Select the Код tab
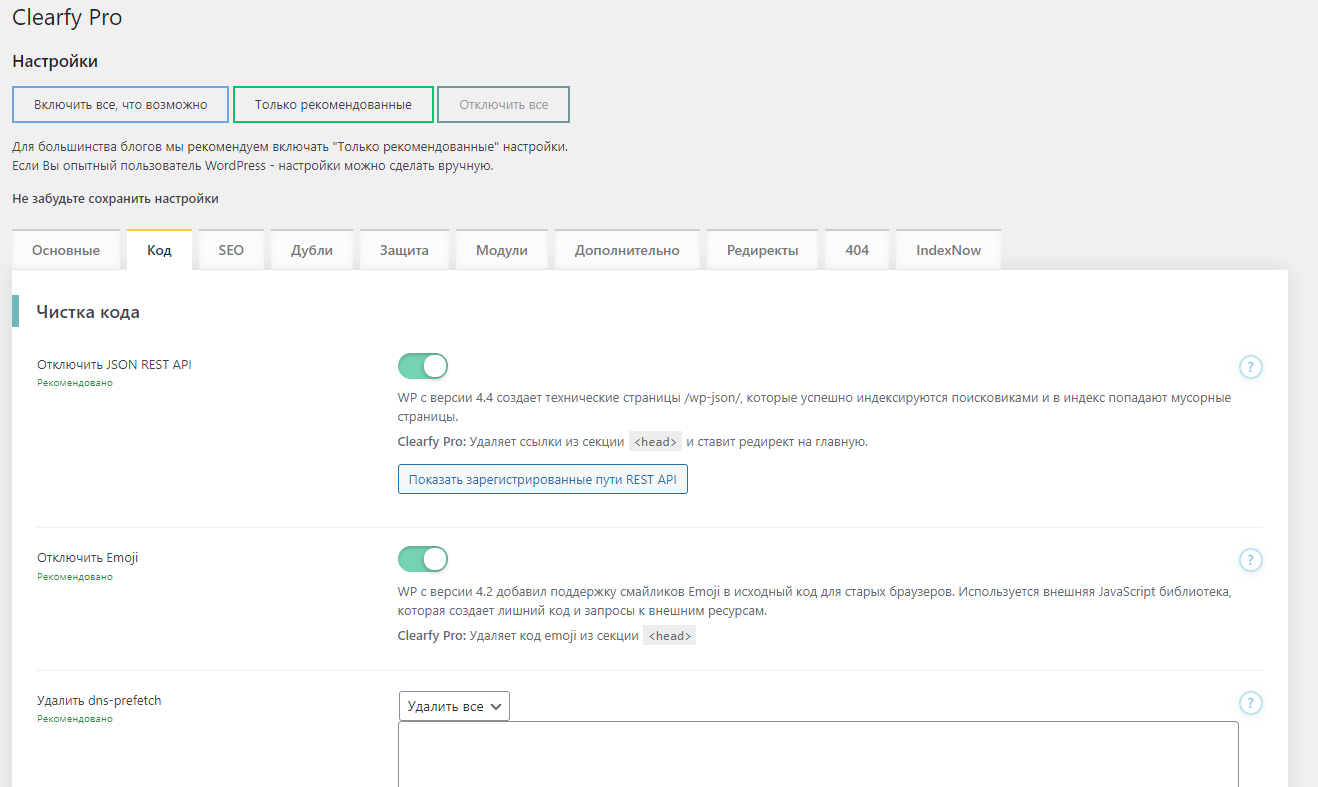Screen dimensions: 1318x787 click(x=159, y=250)
